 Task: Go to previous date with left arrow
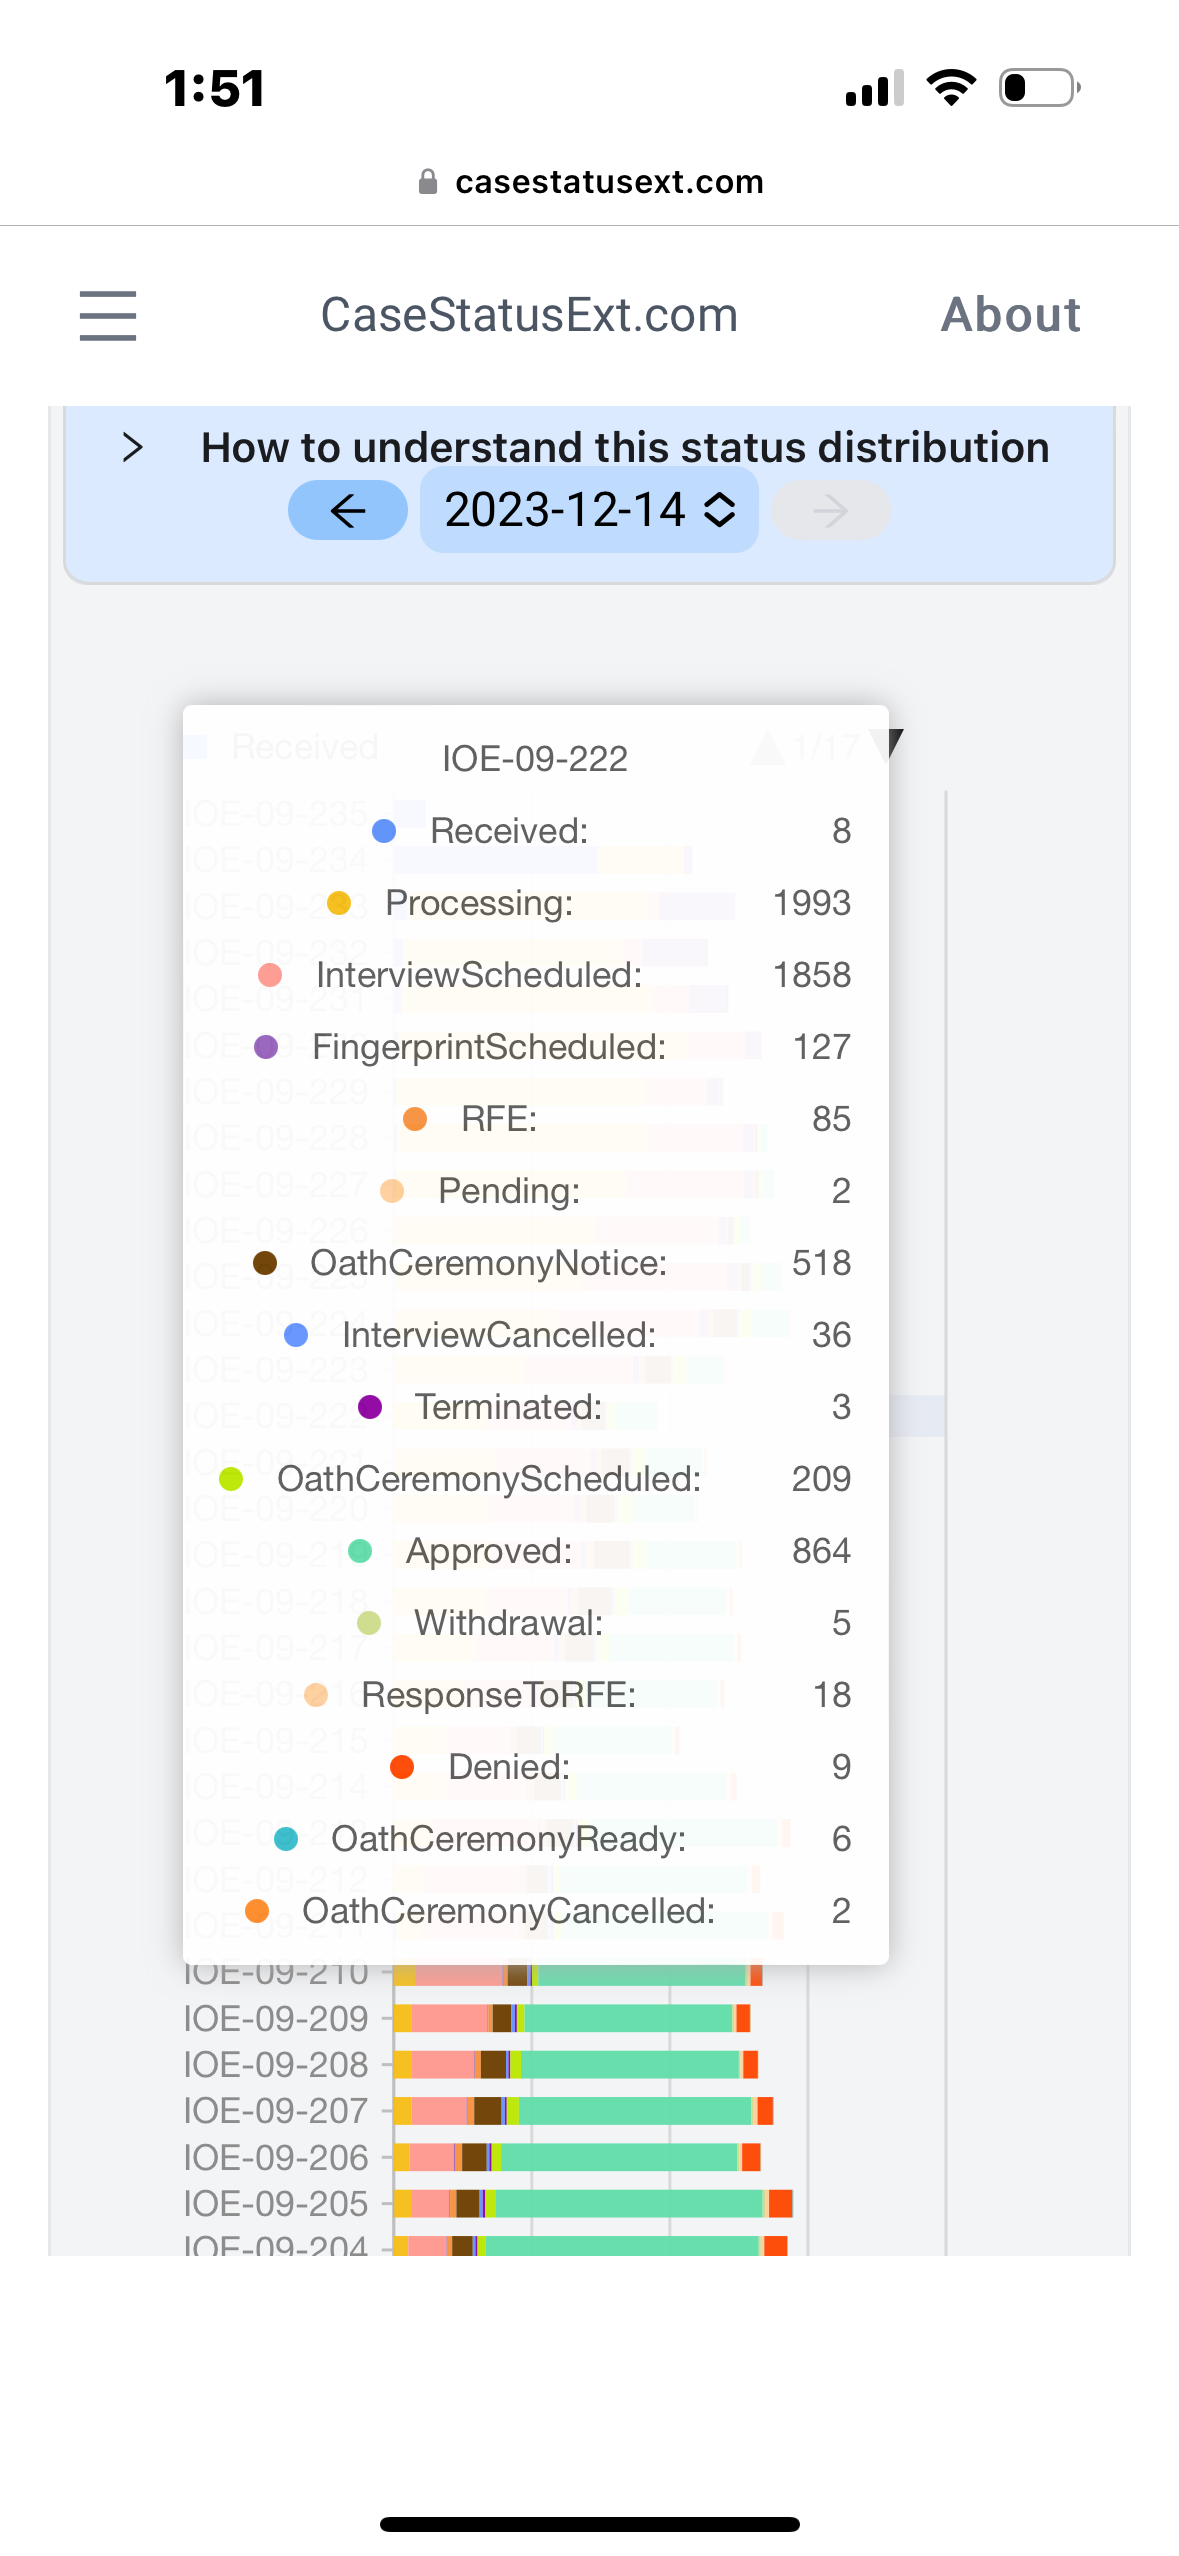click(x=348, y=511)
